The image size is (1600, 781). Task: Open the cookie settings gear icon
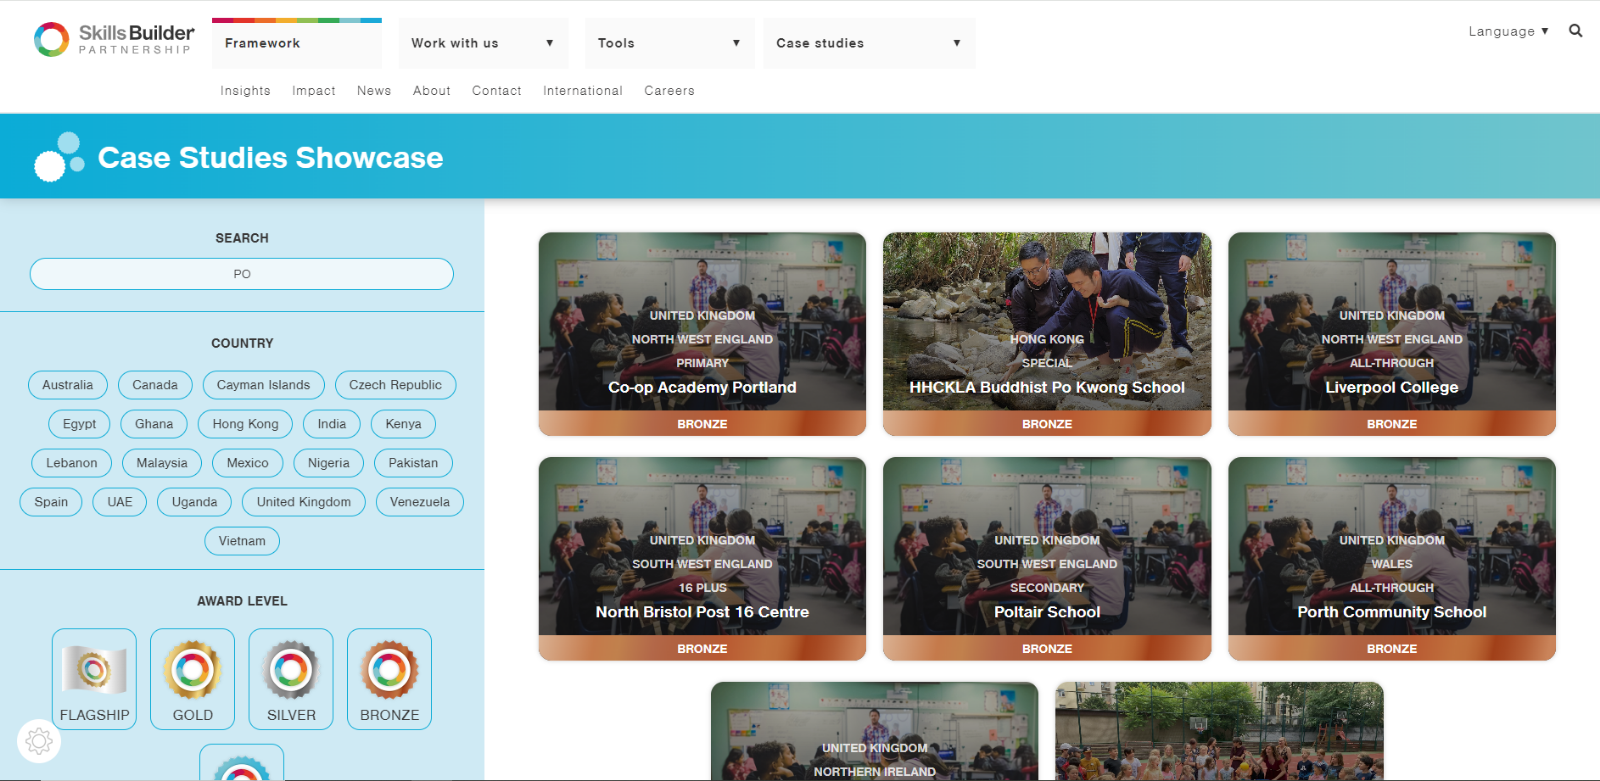39,741
